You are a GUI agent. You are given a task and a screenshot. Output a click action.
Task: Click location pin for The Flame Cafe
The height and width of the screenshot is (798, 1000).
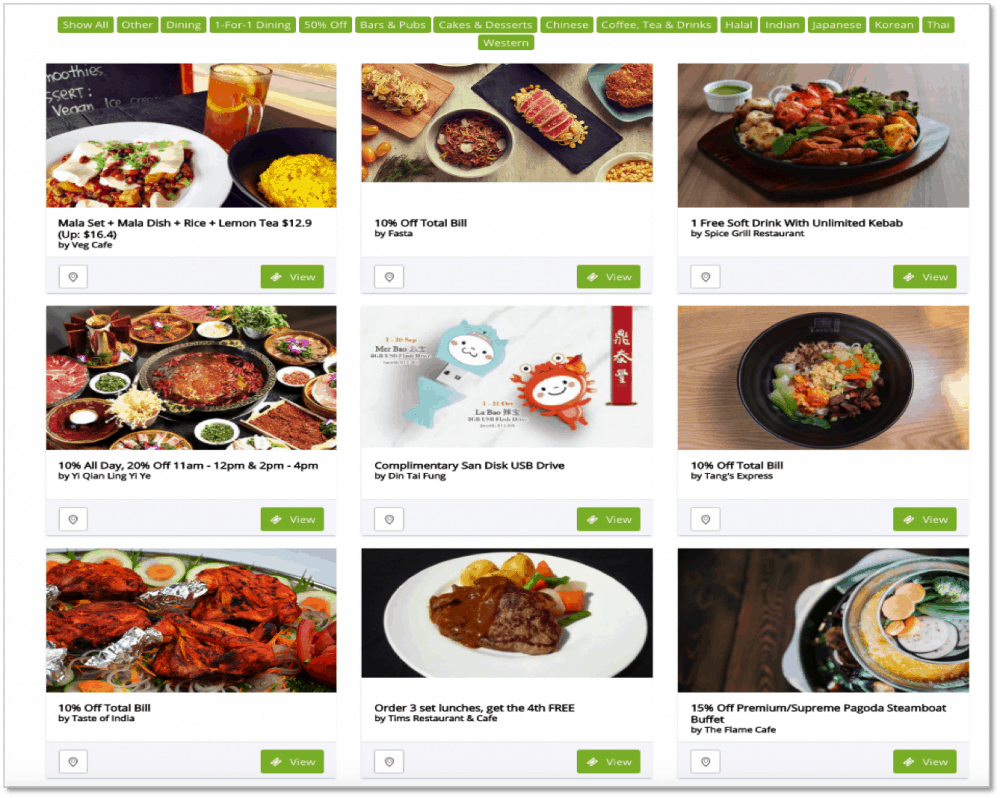[x=705, y=762]
